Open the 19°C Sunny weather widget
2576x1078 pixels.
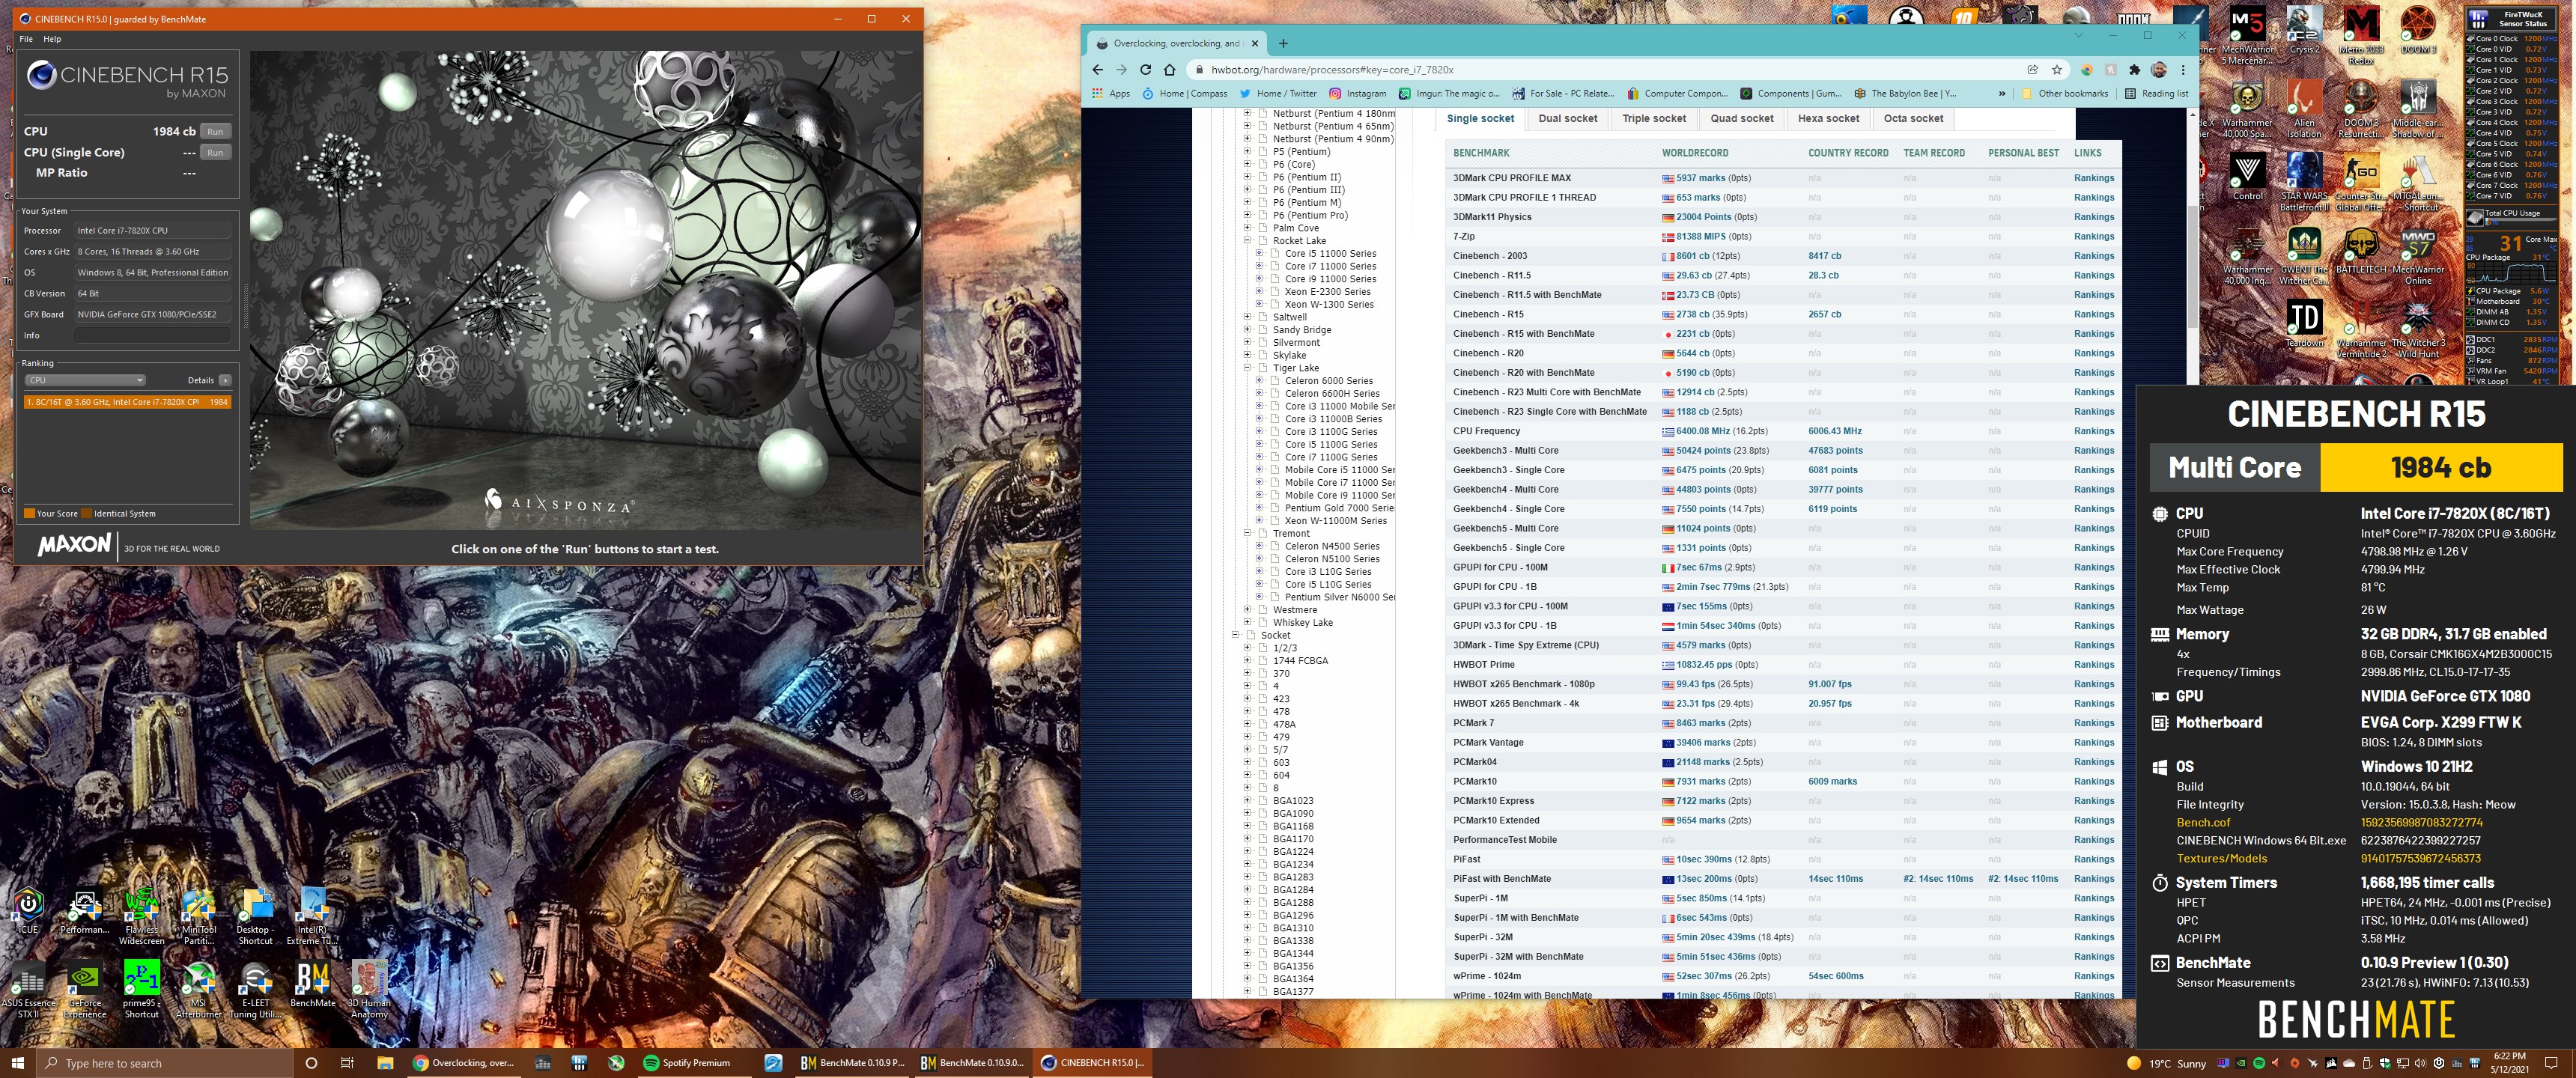click(2167, 1063)
